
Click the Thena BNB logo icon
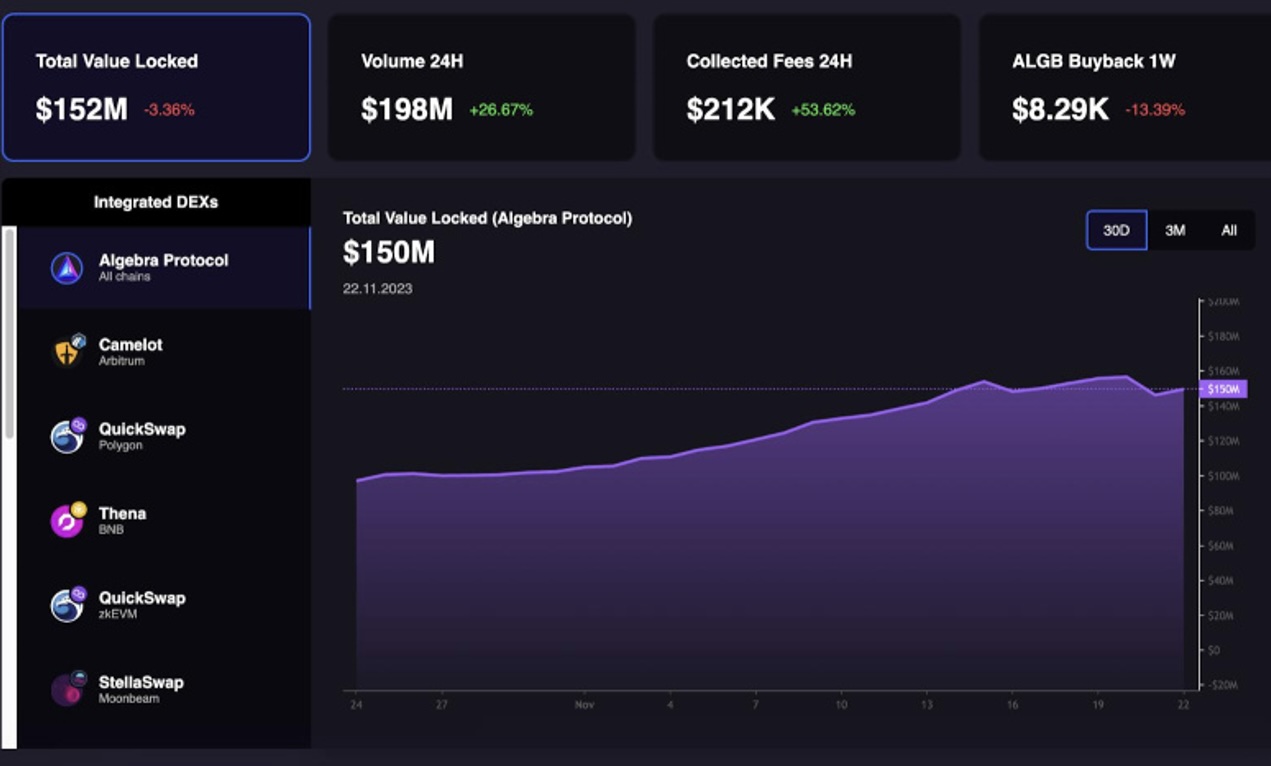[x=67, y=520]
